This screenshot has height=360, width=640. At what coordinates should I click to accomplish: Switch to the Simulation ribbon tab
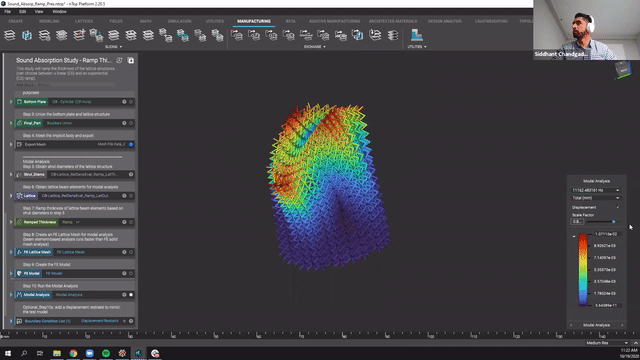[x=179, y=21]
